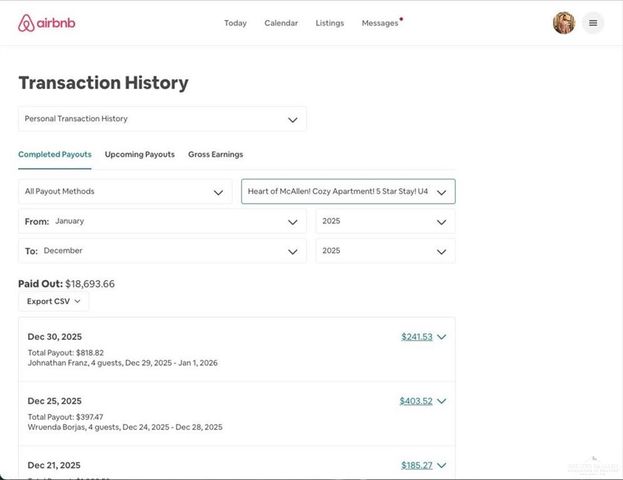The image size is (623, 480).
Task: Change the To month December dropdown
Action: pyautogui.click(x=162, y=251)
